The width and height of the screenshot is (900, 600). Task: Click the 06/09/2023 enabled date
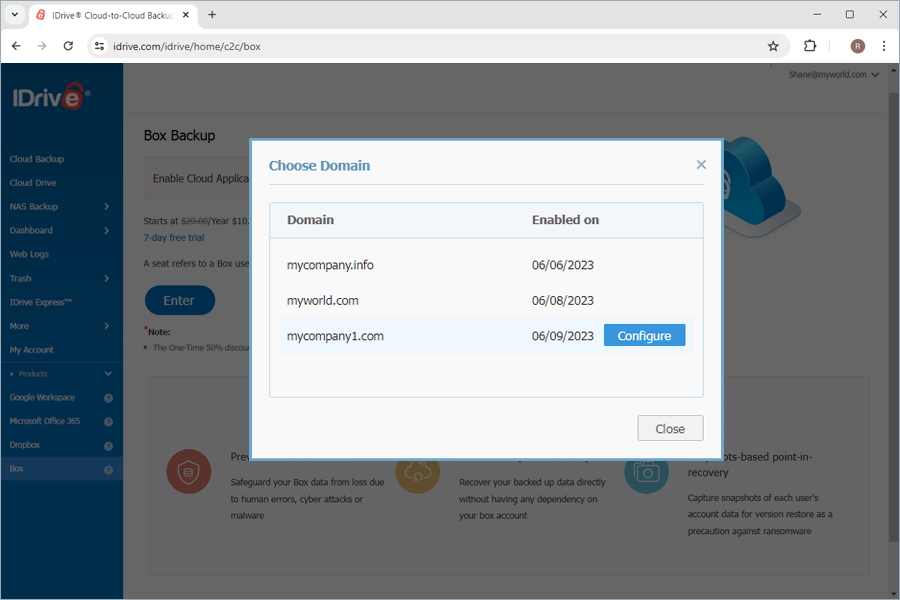[562, 336]
